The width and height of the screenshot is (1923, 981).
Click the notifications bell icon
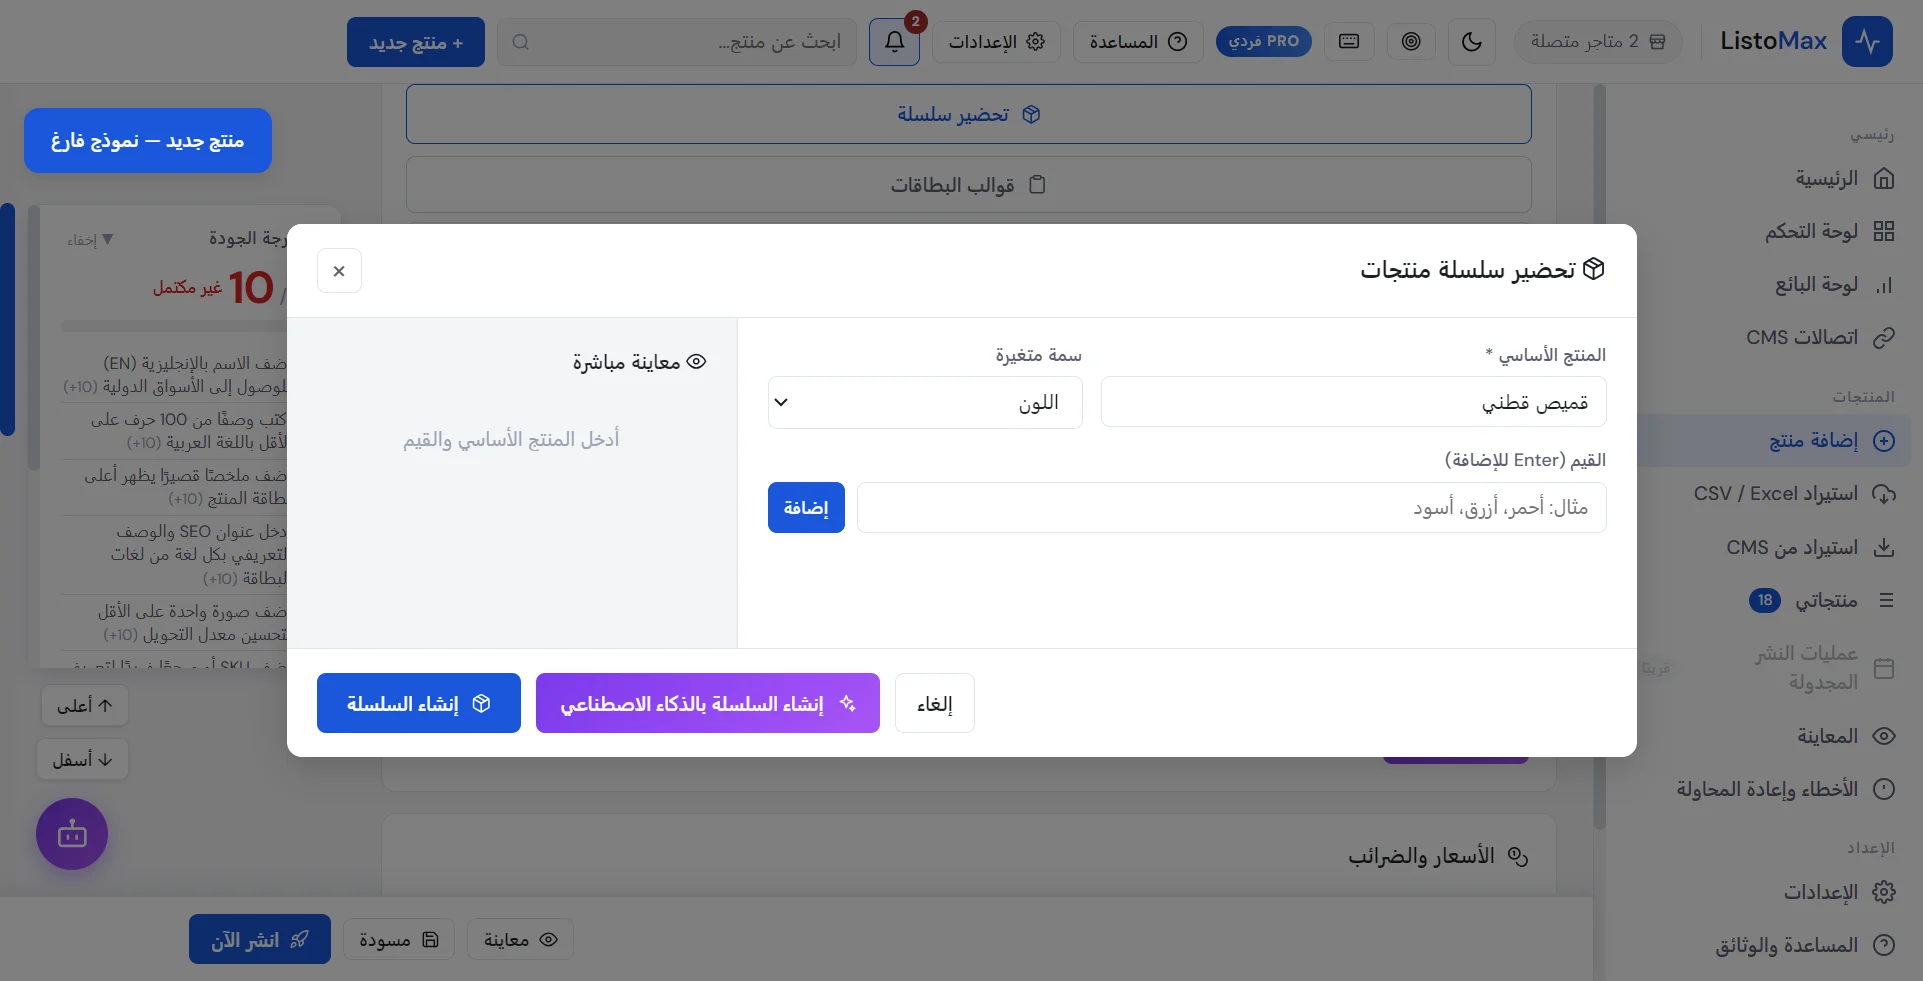pyautogui.click(x=894, y=42)
